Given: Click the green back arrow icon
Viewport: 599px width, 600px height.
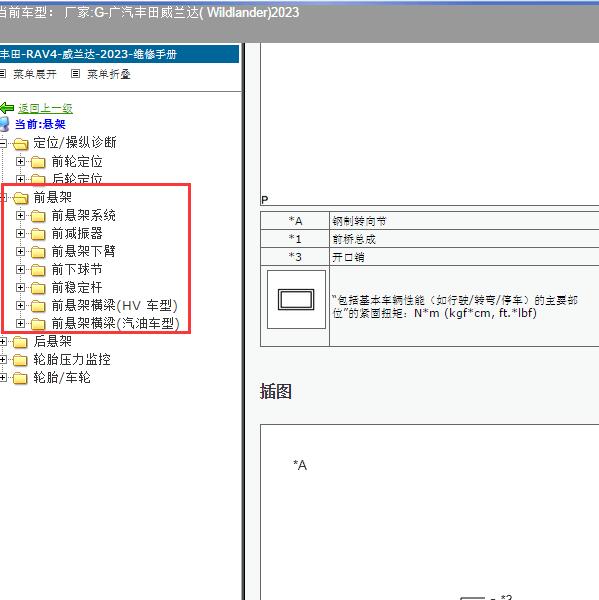Looking at the screenshot, I should pos(7,108).
